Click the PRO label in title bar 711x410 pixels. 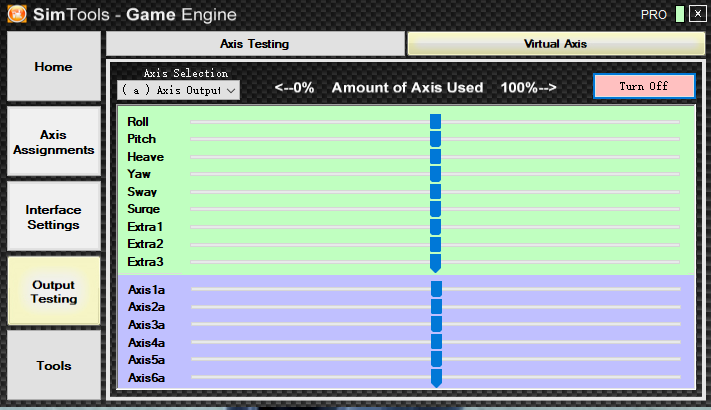(x=654, y=15)
